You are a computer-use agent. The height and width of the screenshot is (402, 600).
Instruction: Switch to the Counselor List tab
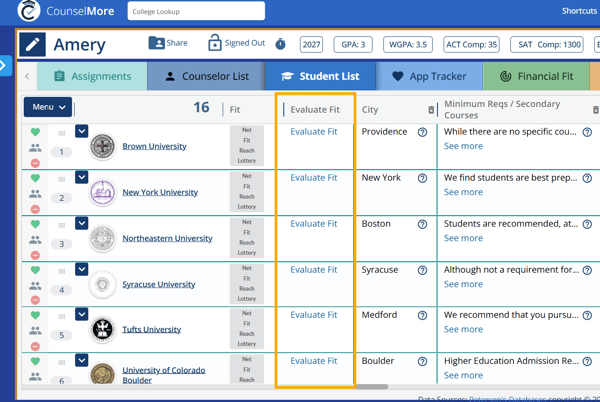(206, 76)
